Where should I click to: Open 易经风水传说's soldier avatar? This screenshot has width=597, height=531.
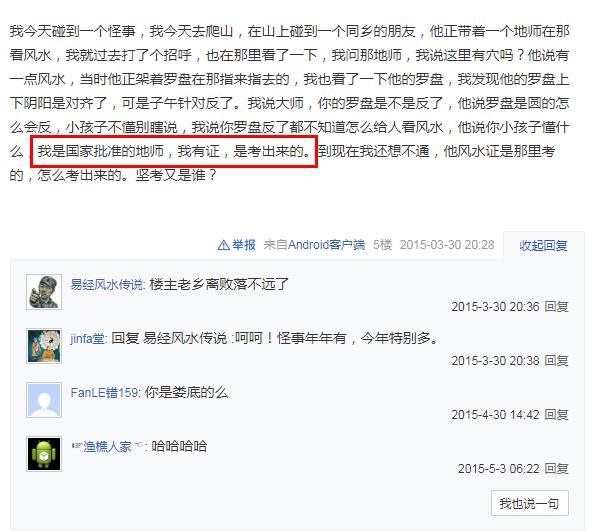(44, 292)
